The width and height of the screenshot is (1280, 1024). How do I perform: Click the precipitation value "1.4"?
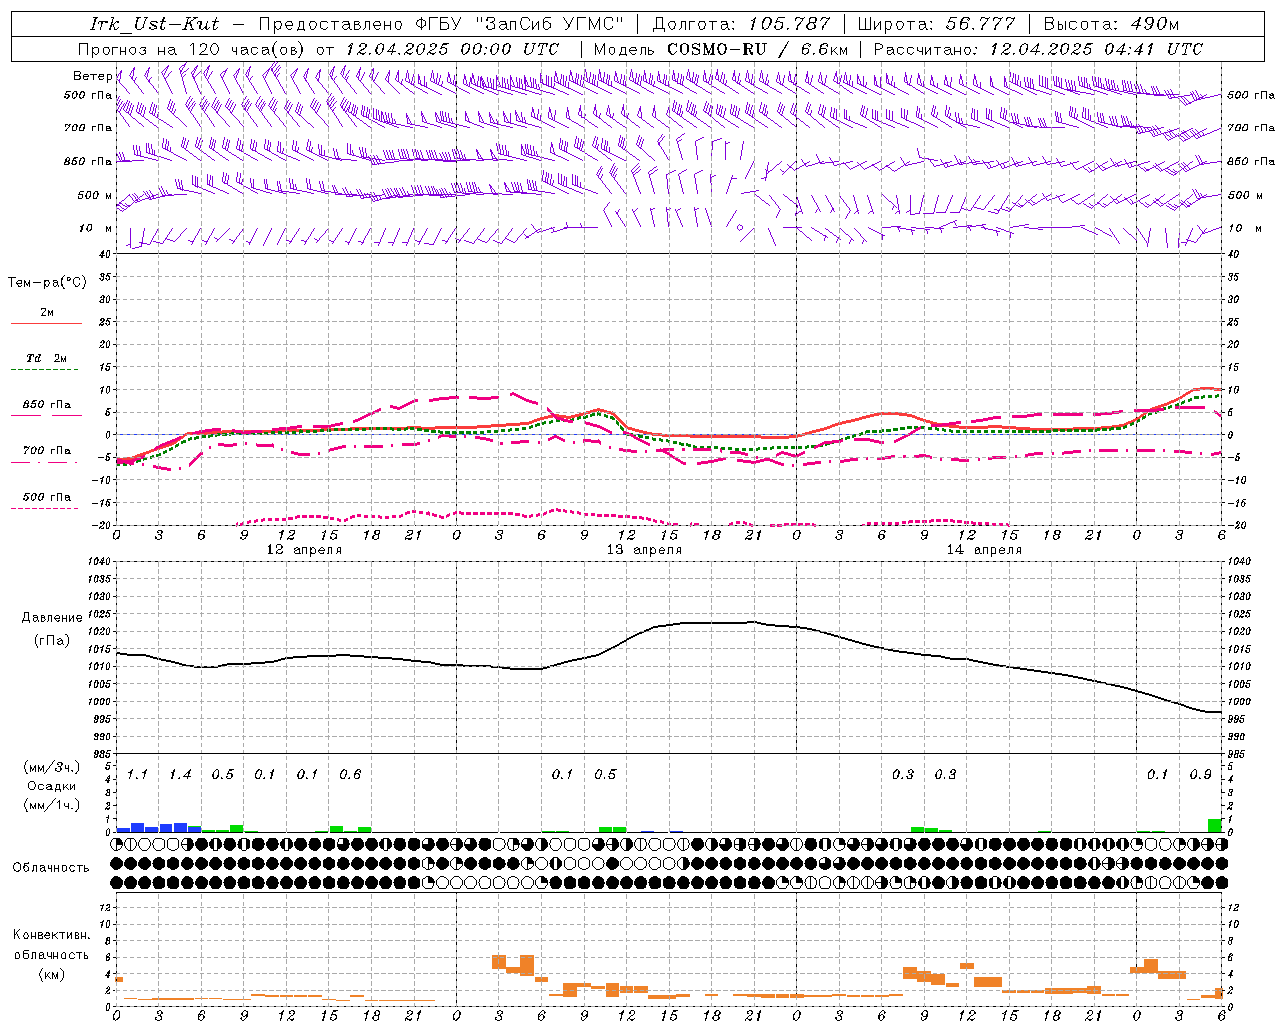(x=180, y=775)
